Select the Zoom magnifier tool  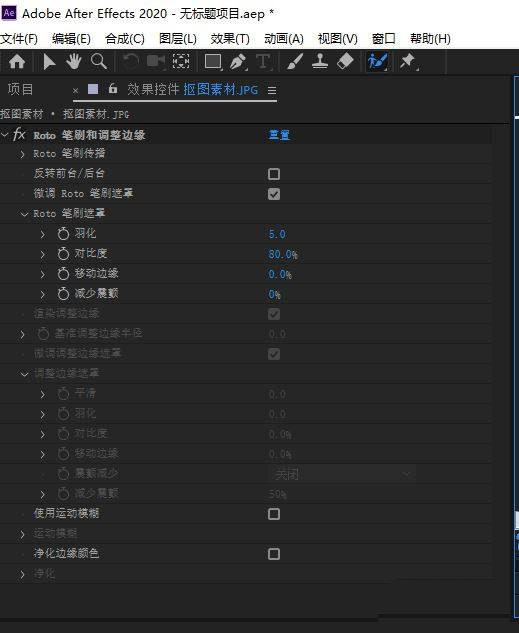click(99, 62)
